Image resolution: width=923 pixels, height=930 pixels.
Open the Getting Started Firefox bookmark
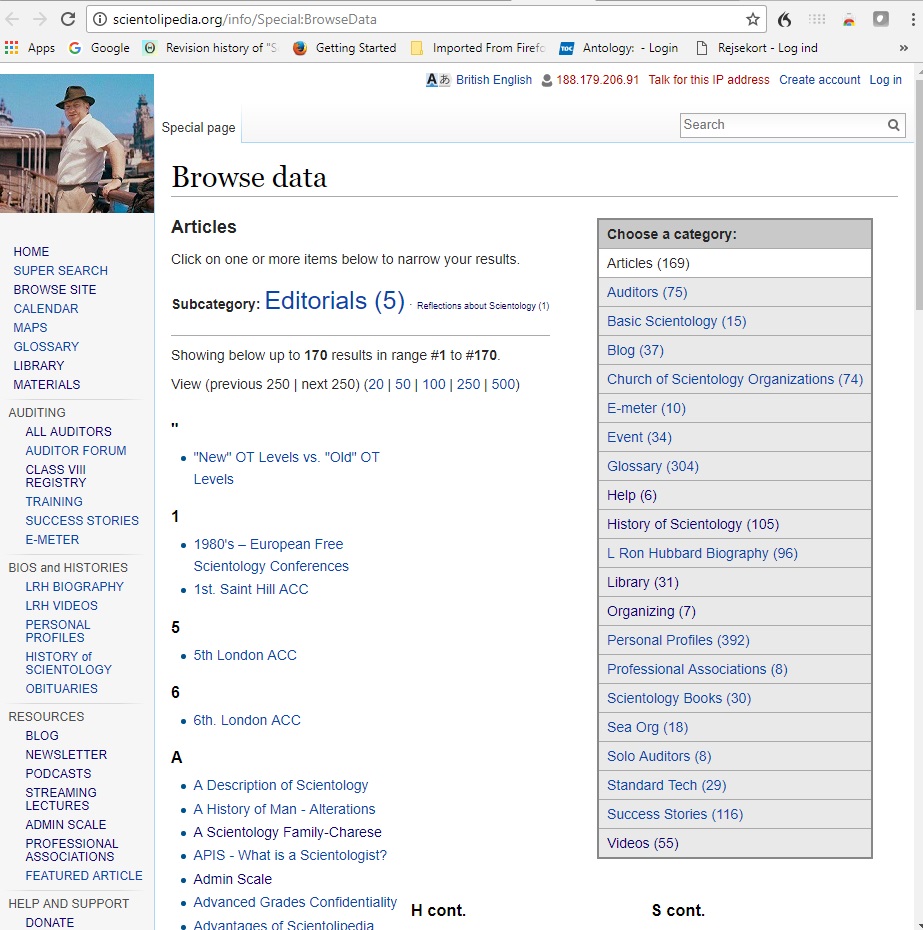(345, 47)
